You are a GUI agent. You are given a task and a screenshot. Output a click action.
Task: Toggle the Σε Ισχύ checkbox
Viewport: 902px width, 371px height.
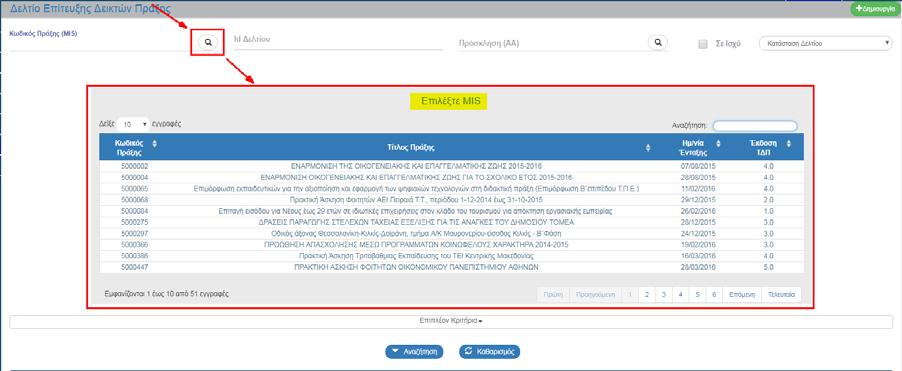click(702, 44)
